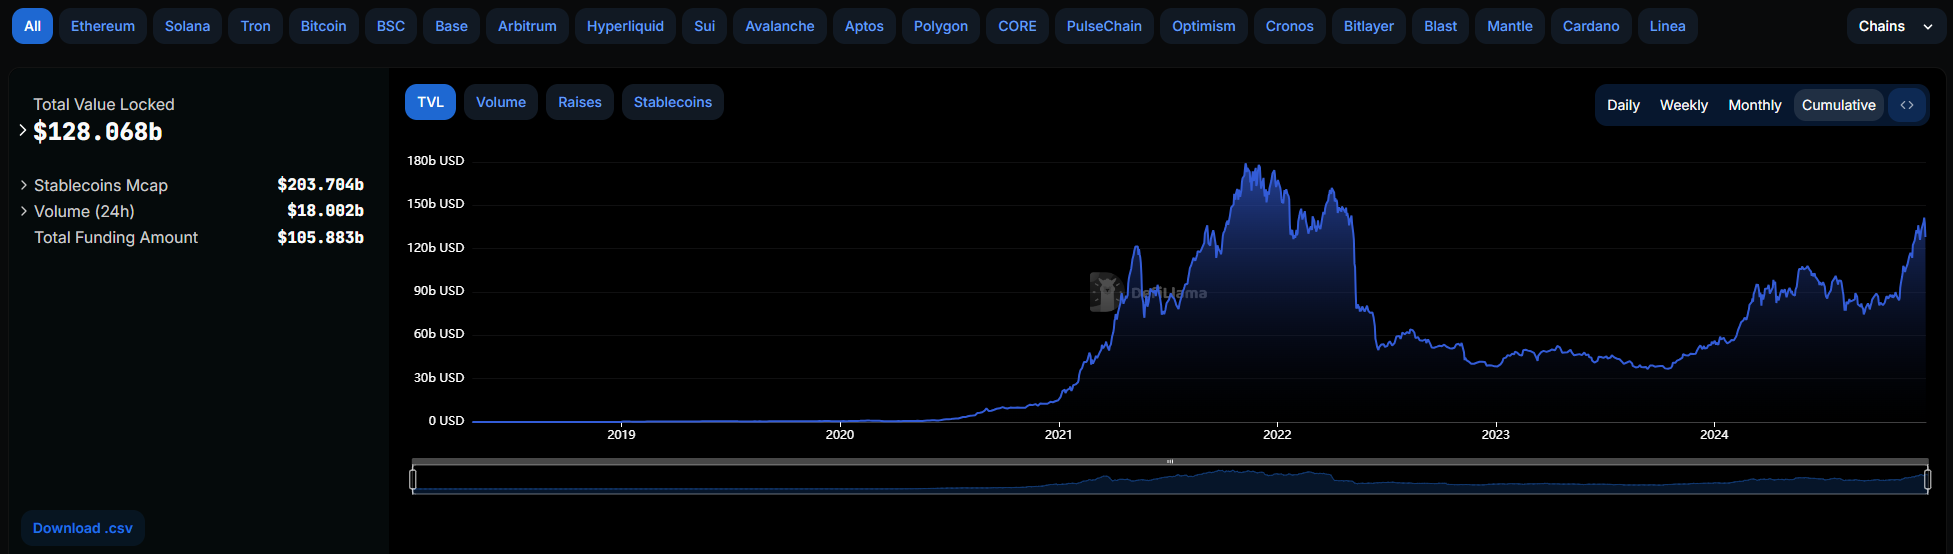Screen dimensions: 1953x554
Task: Switch chart grouping to Monthly
Action: click(1755, 105)
